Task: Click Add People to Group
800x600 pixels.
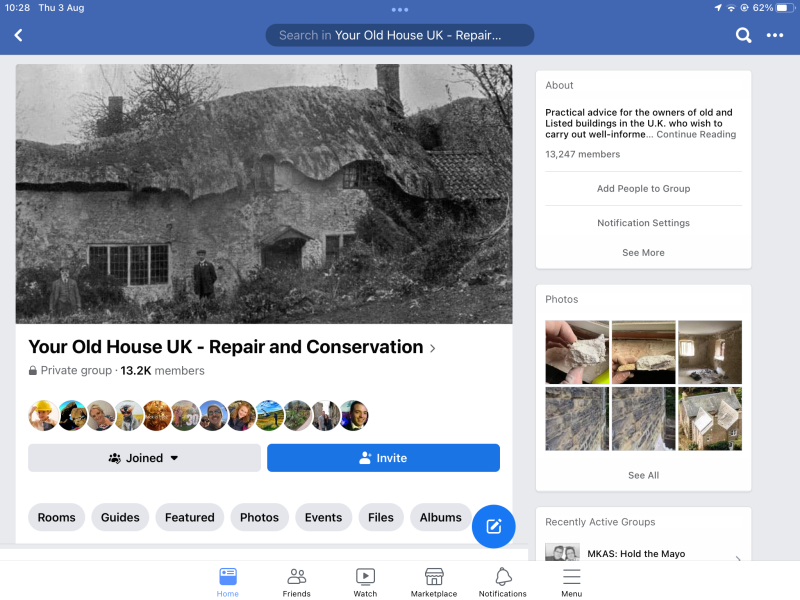Action: click(643, 189)
